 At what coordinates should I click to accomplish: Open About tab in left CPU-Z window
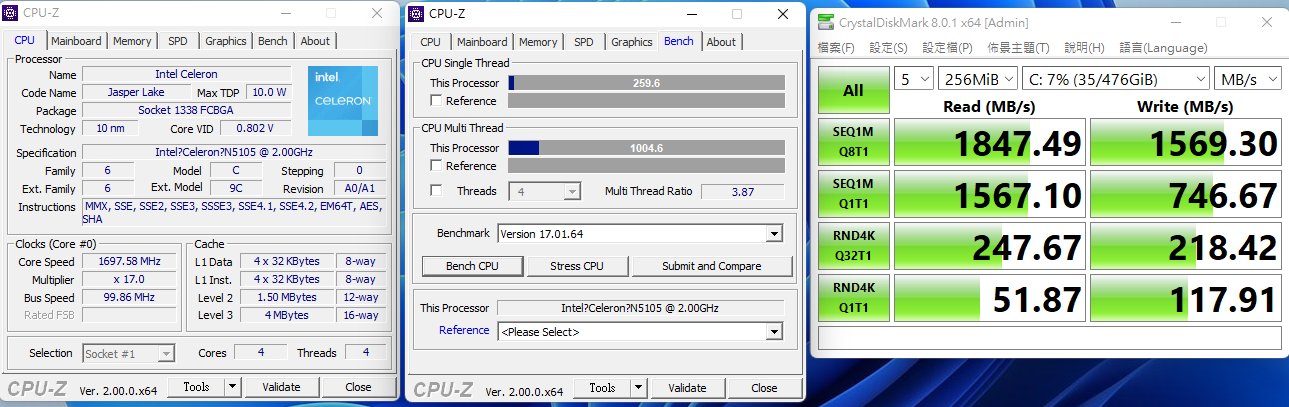(315, 41)
